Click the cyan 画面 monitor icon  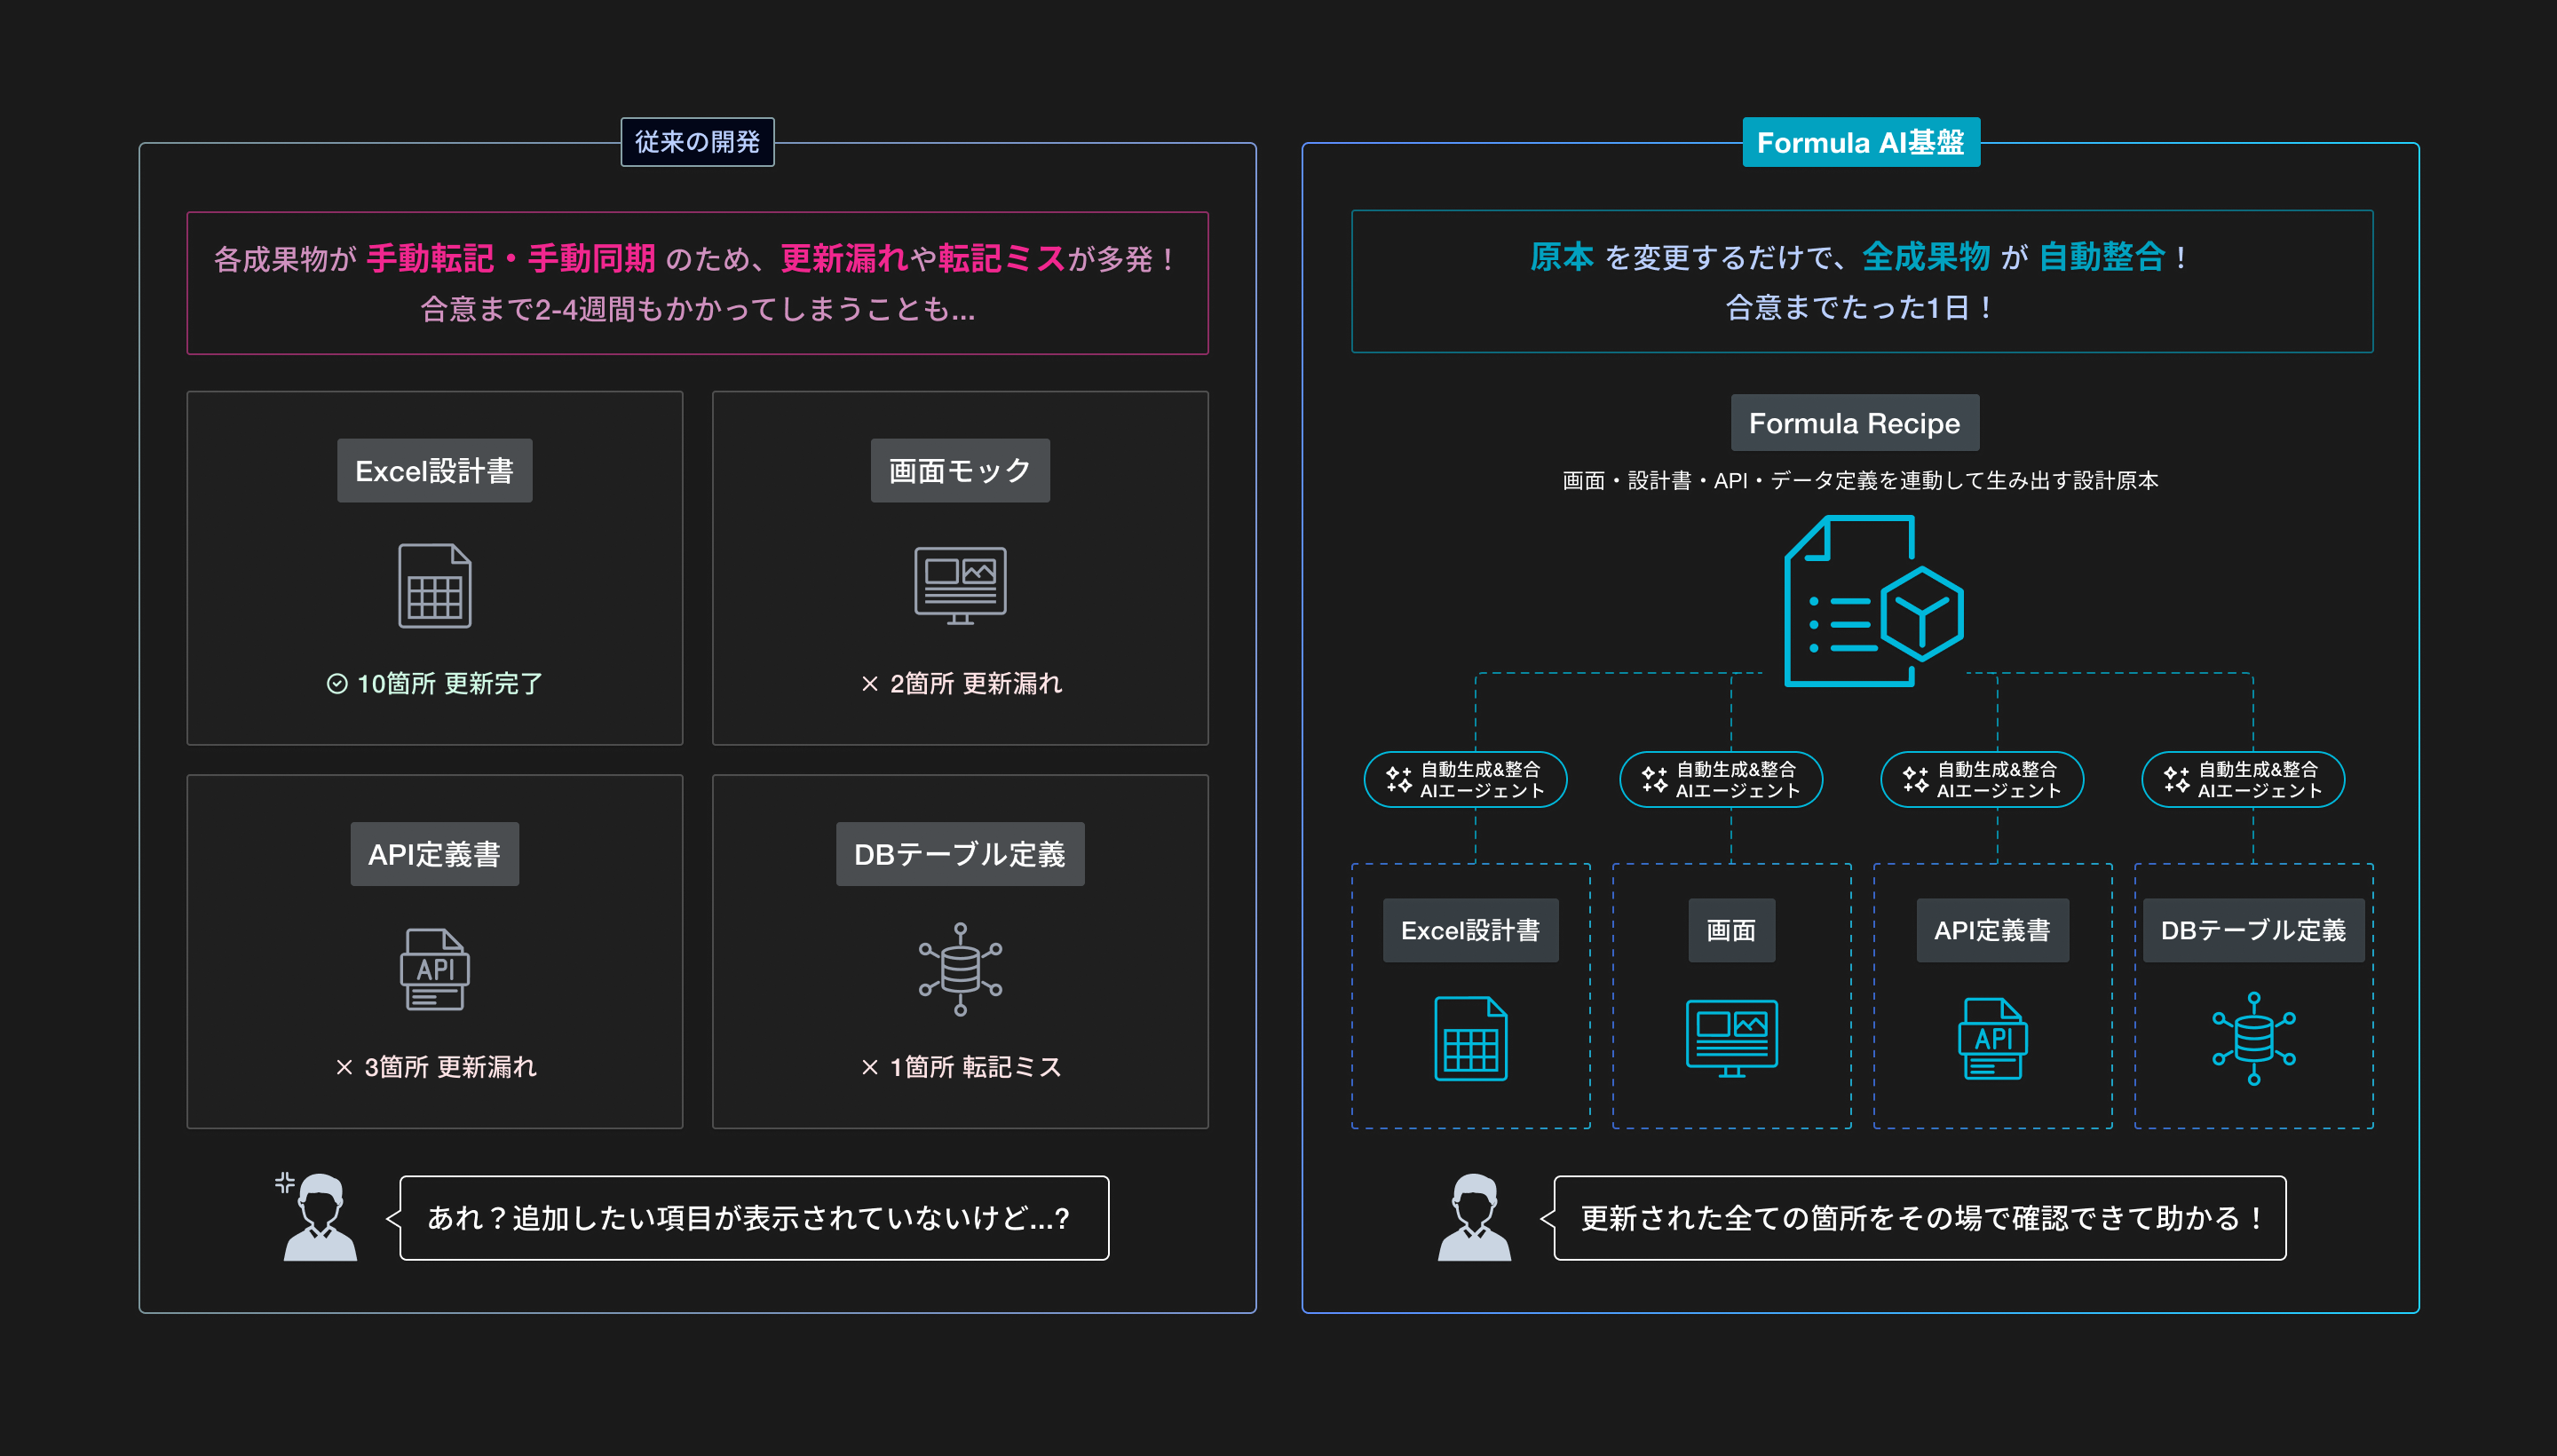point(1731,1038)
